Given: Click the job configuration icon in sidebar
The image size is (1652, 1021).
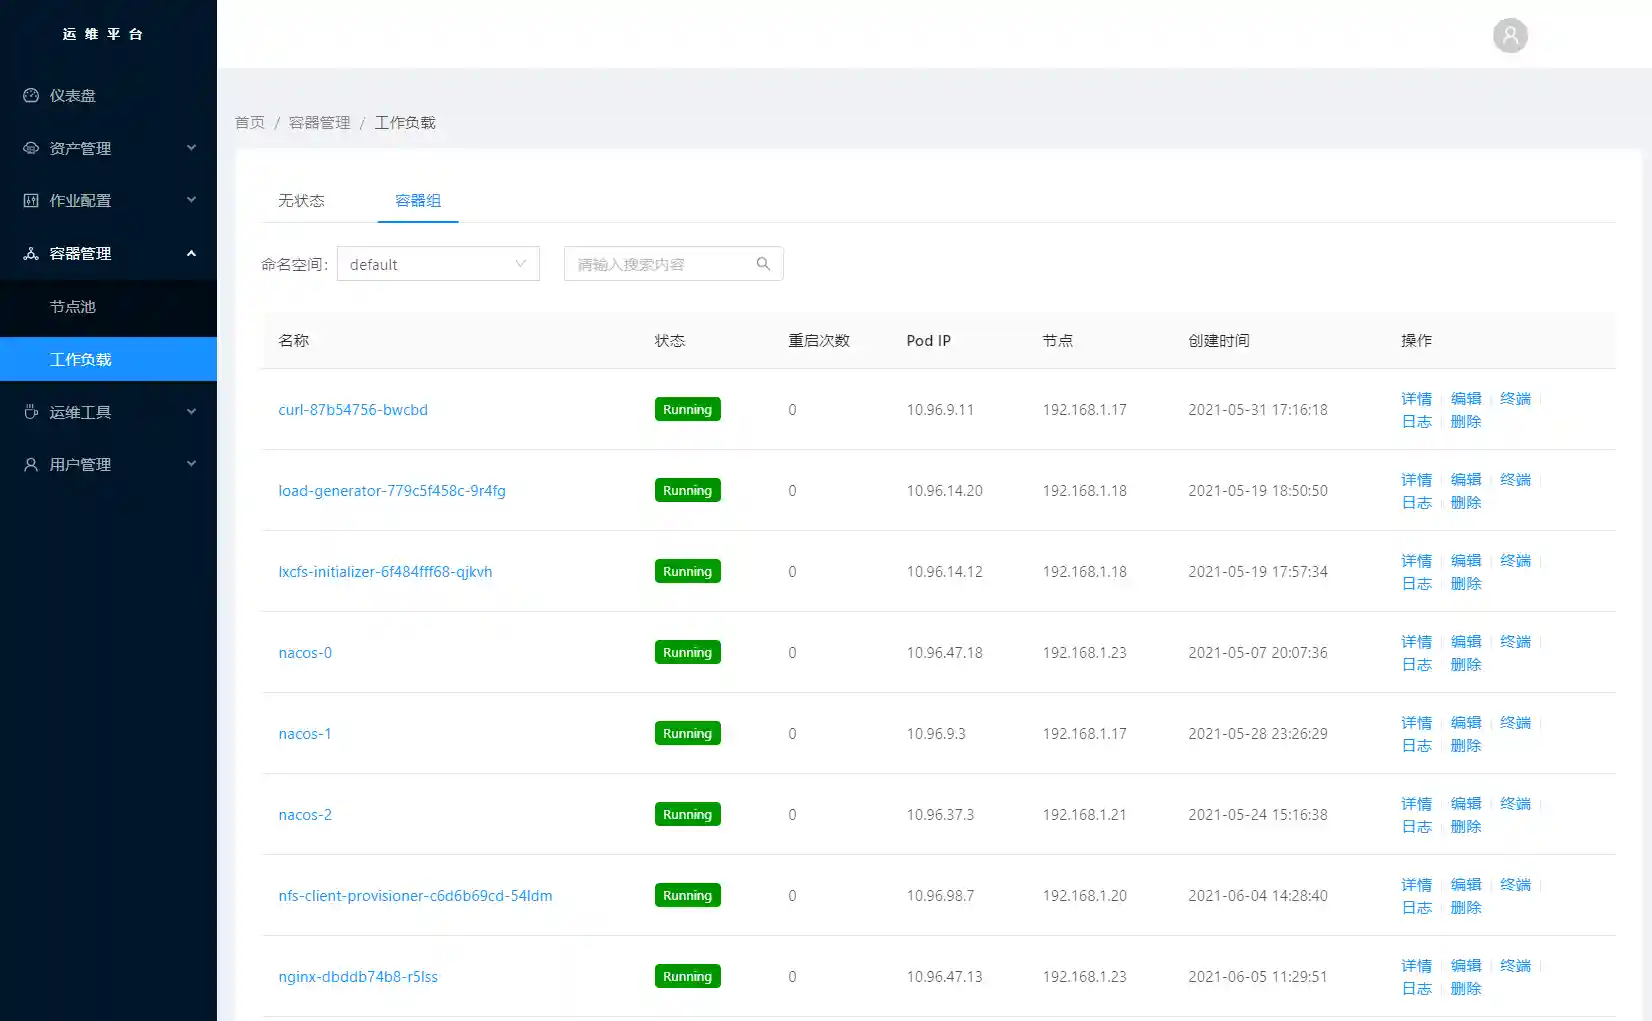Looking at the screenshot, I should click(x=31, y=201).
